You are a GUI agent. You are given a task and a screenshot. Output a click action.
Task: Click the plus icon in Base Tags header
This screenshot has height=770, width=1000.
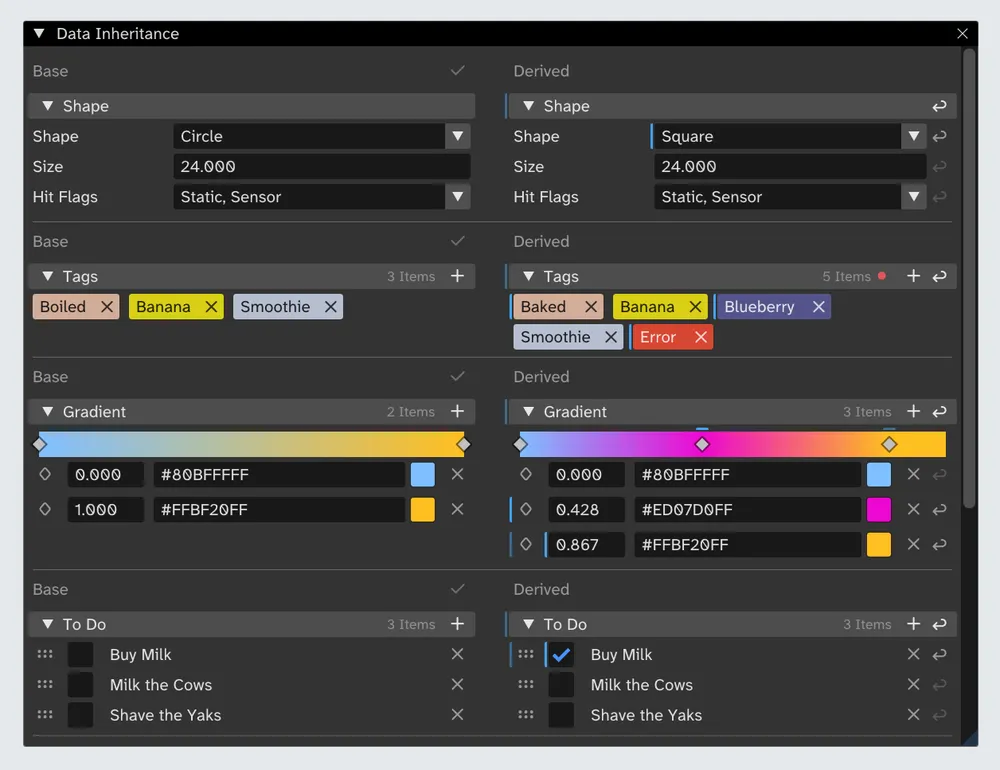(x=457, y=276)
